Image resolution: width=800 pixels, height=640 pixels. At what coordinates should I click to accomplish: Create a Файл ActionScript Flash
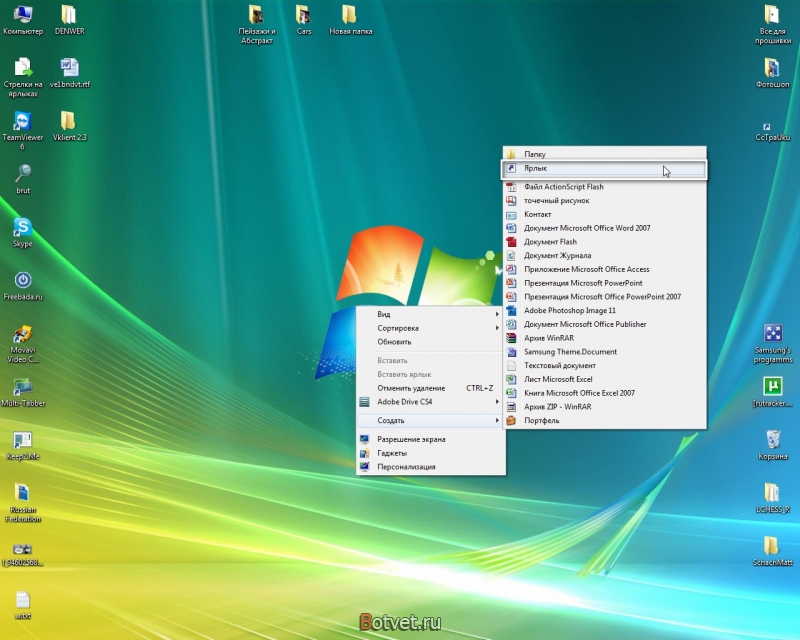605,187
